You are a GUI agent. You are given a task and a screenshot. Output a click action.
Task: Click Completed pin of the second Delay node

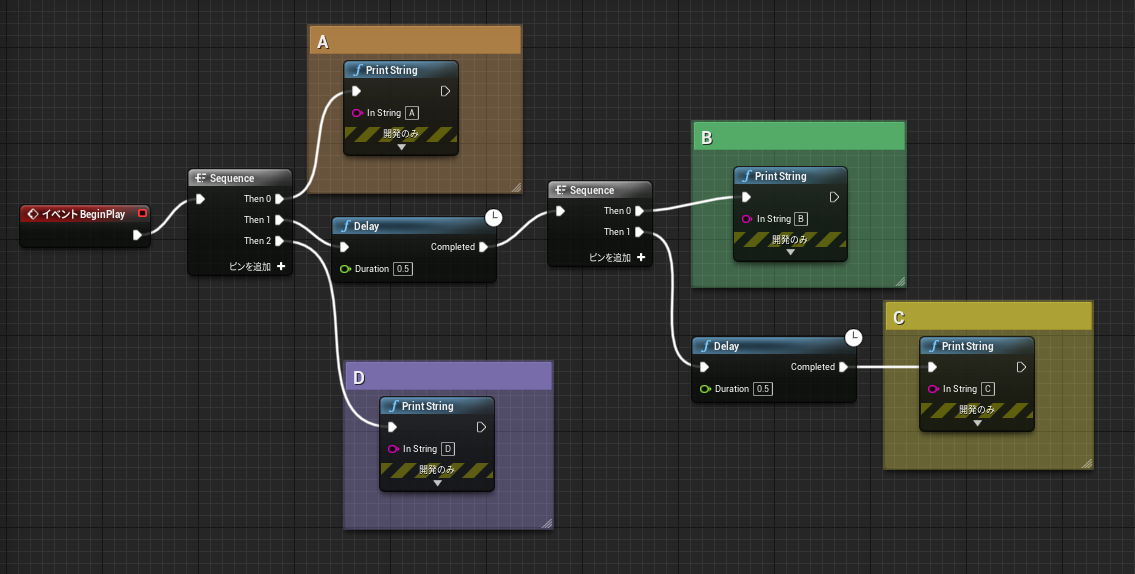tap(843, 367)
